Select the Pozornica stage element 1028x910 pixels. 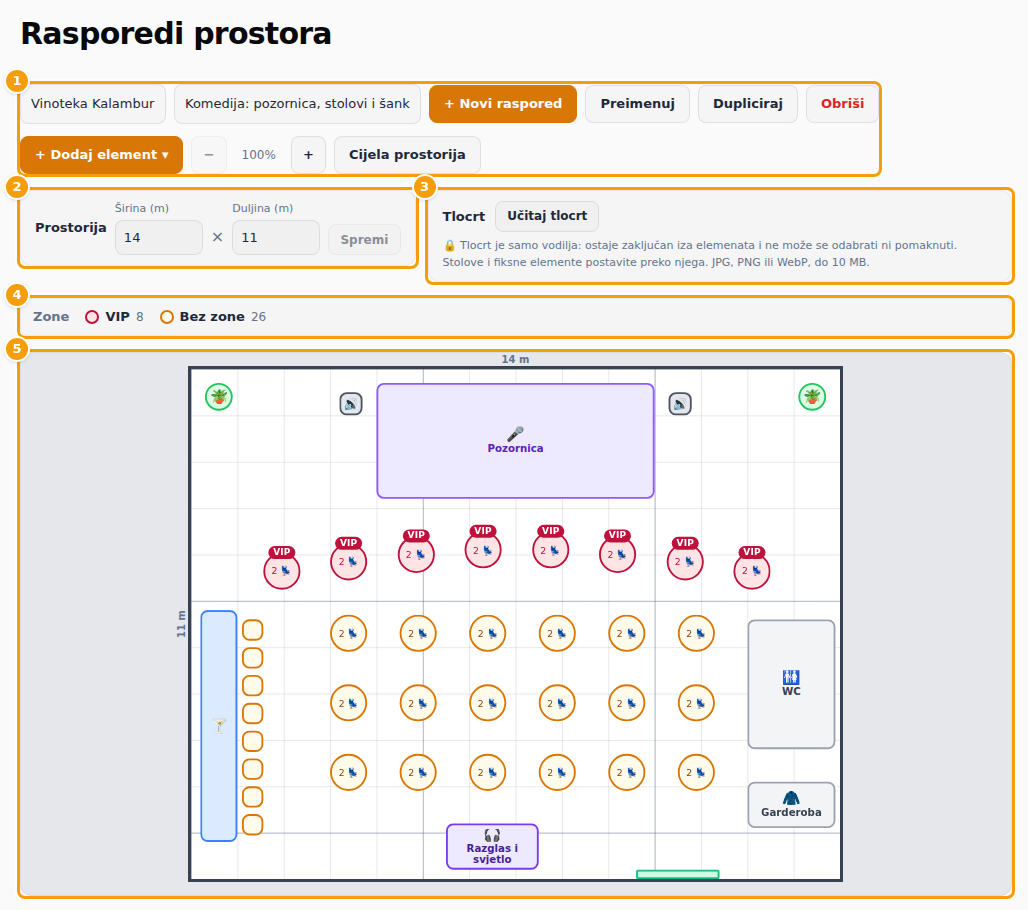point(515,441)
